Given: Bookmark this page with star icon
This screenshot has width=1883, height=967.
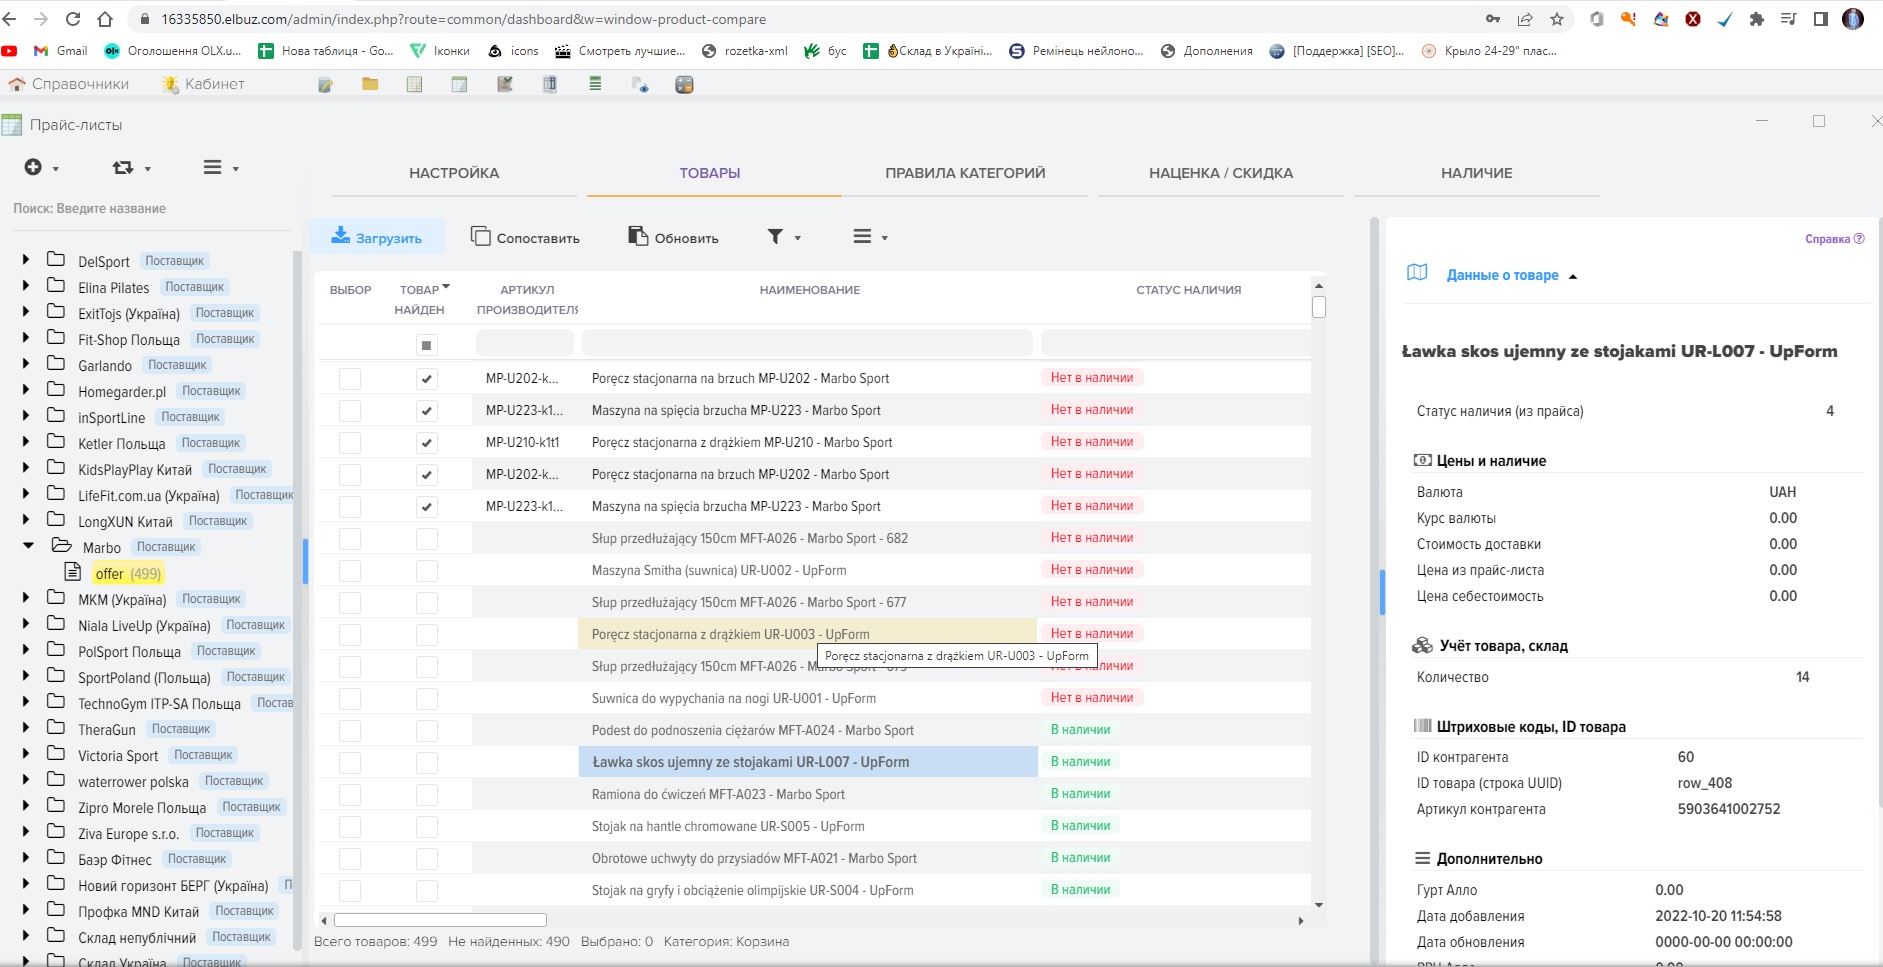Looking at the screenshot, I should click(x=1557, y=19).
